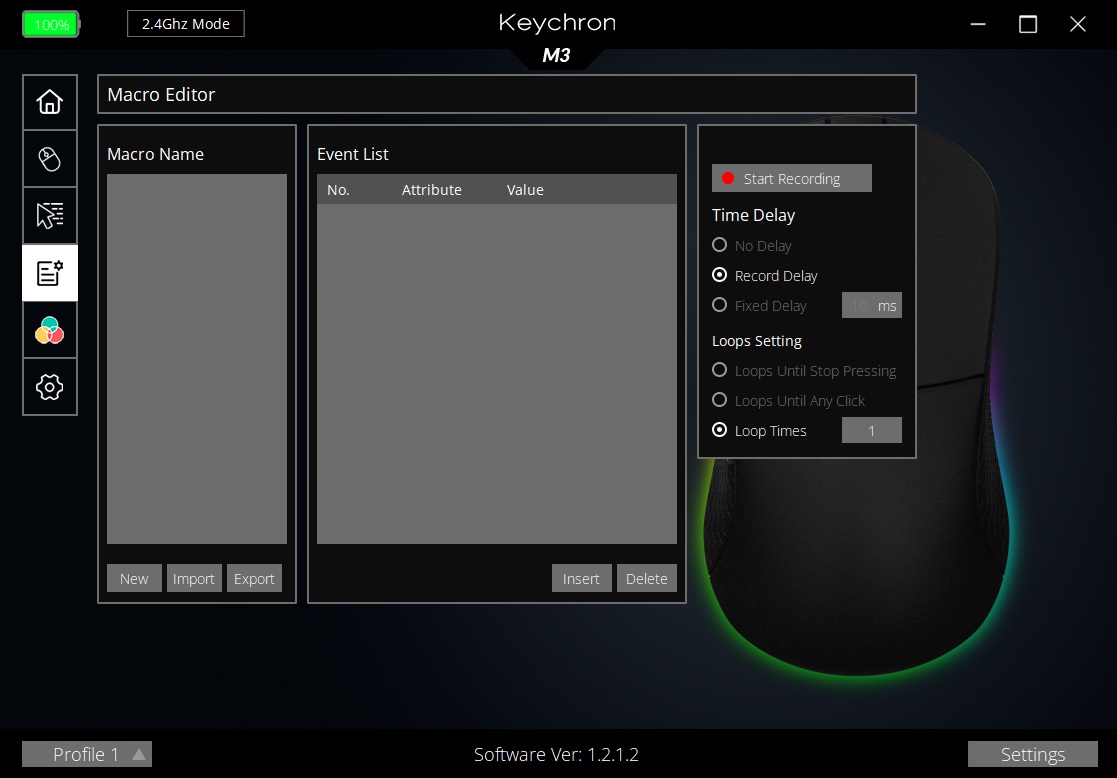Click the Macro Editor title bar
Viewport: 1117px width, 778px height.
tap(506, 94)
